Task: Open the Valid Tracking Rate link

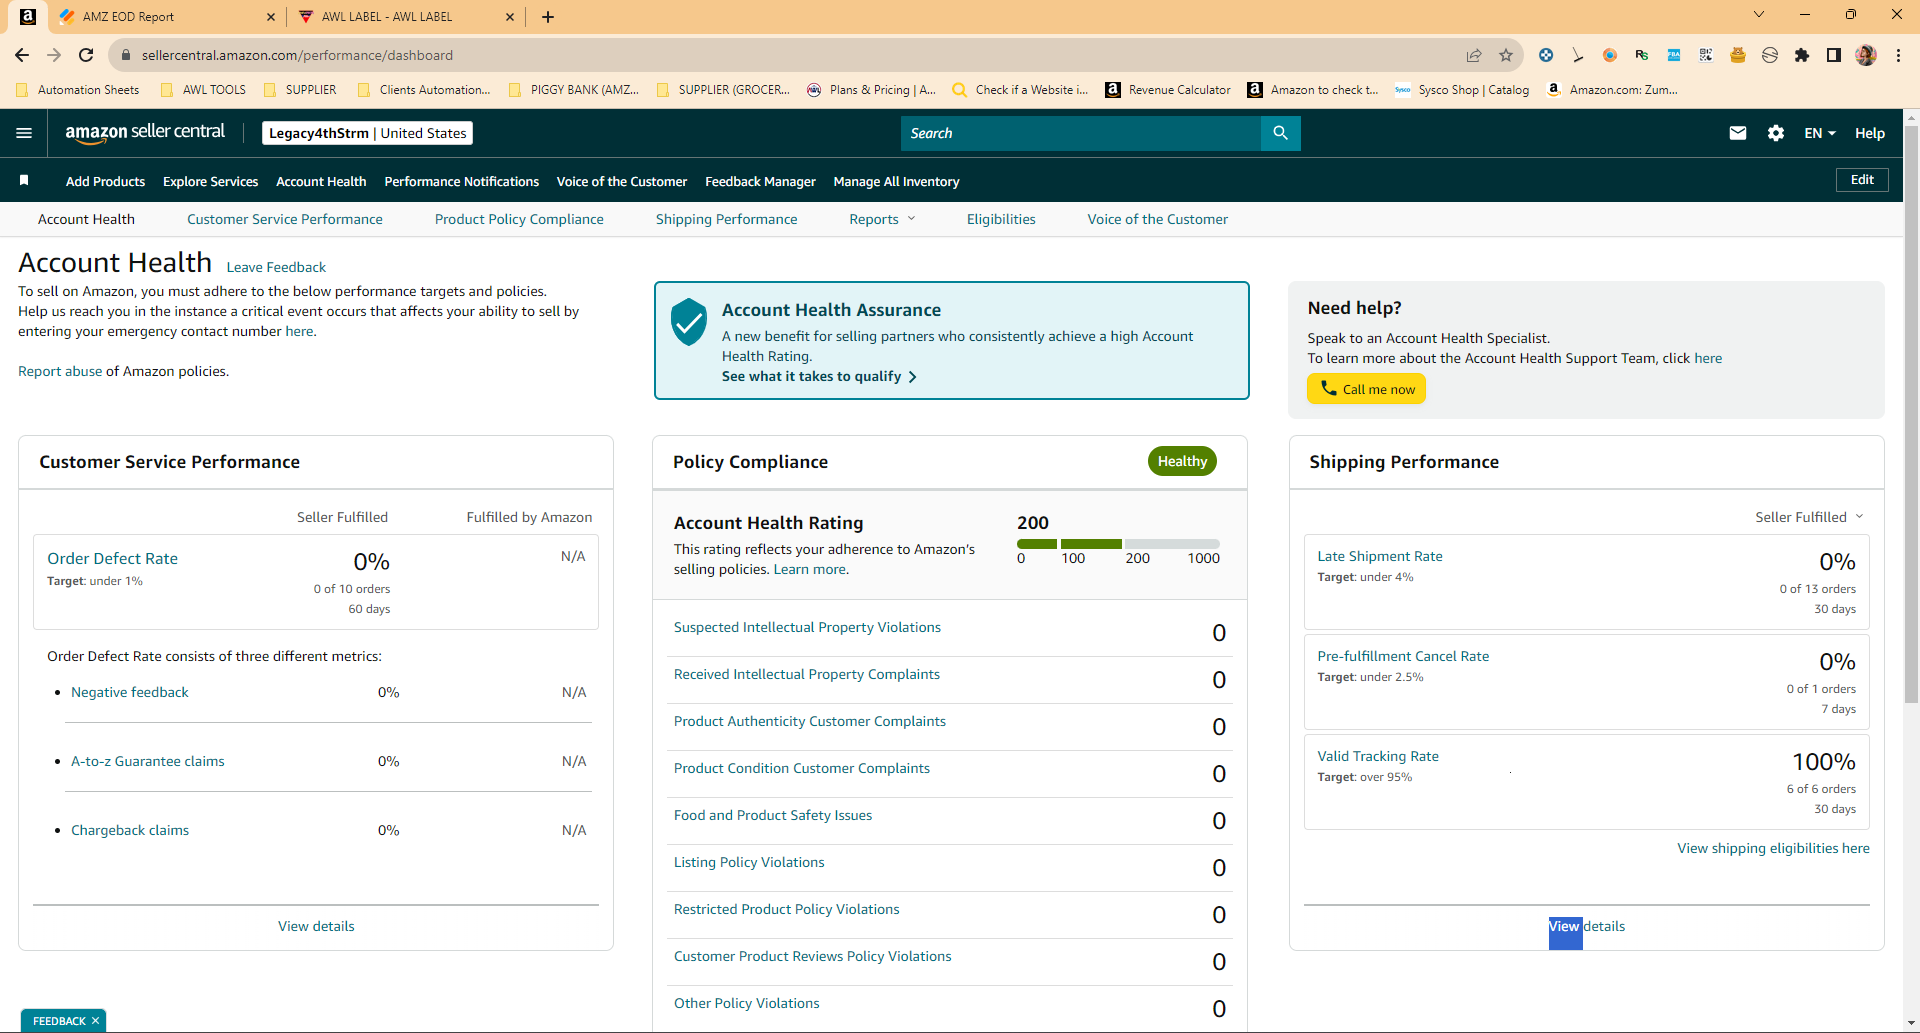Action: (x=1378, y=756)
